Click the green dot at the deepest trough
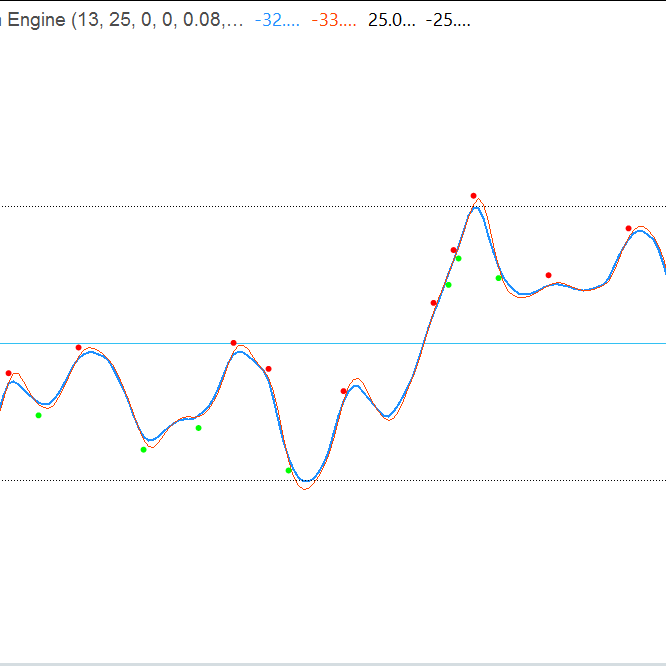The image size is (666, 666). [289, 470]
